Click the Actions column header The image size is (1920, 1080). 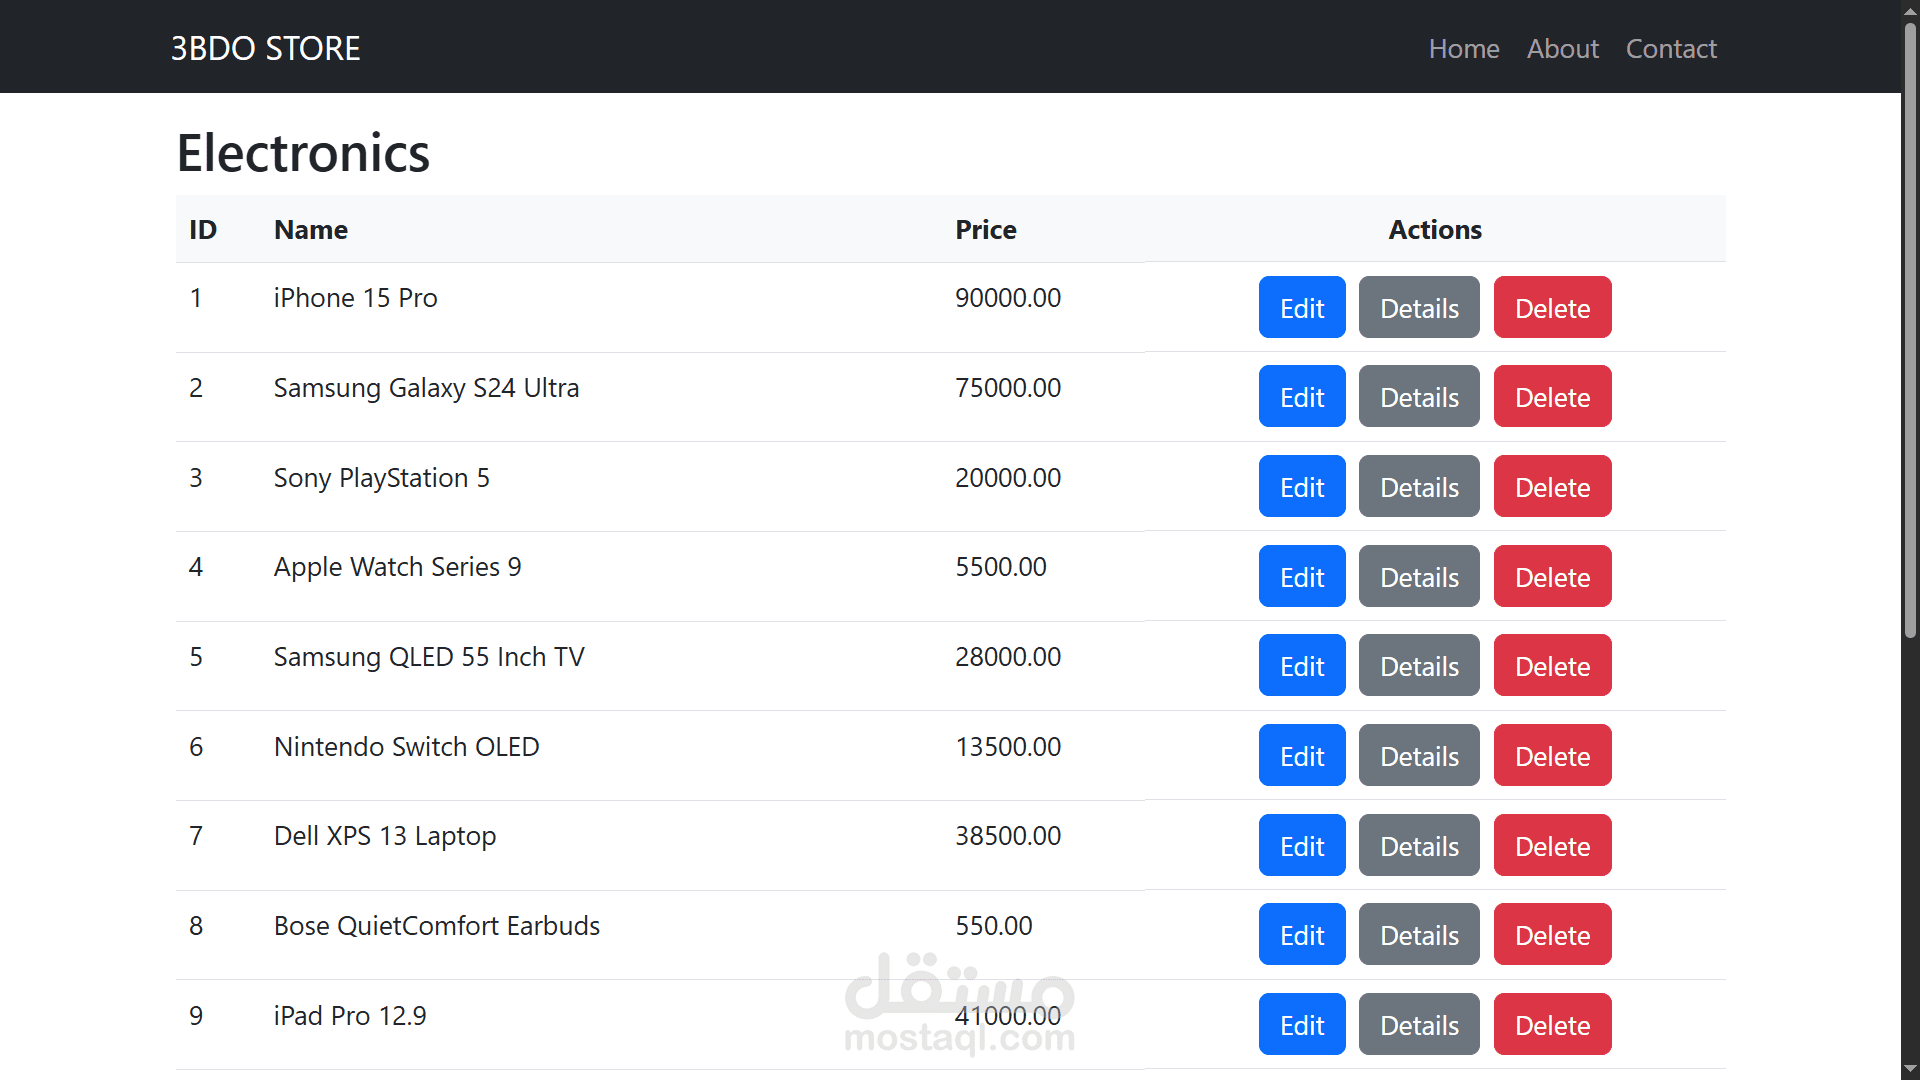[x=1435, y=229]
